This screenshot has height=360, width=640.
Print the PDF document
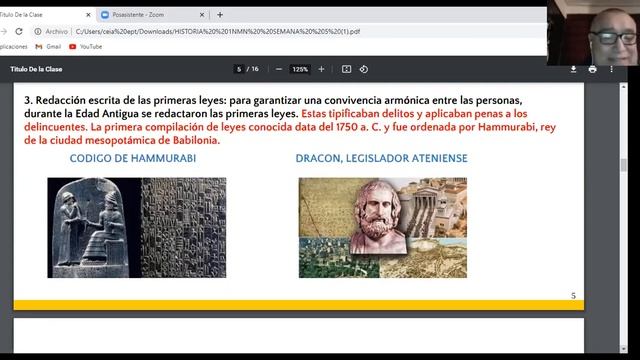[x=592, y=69]
